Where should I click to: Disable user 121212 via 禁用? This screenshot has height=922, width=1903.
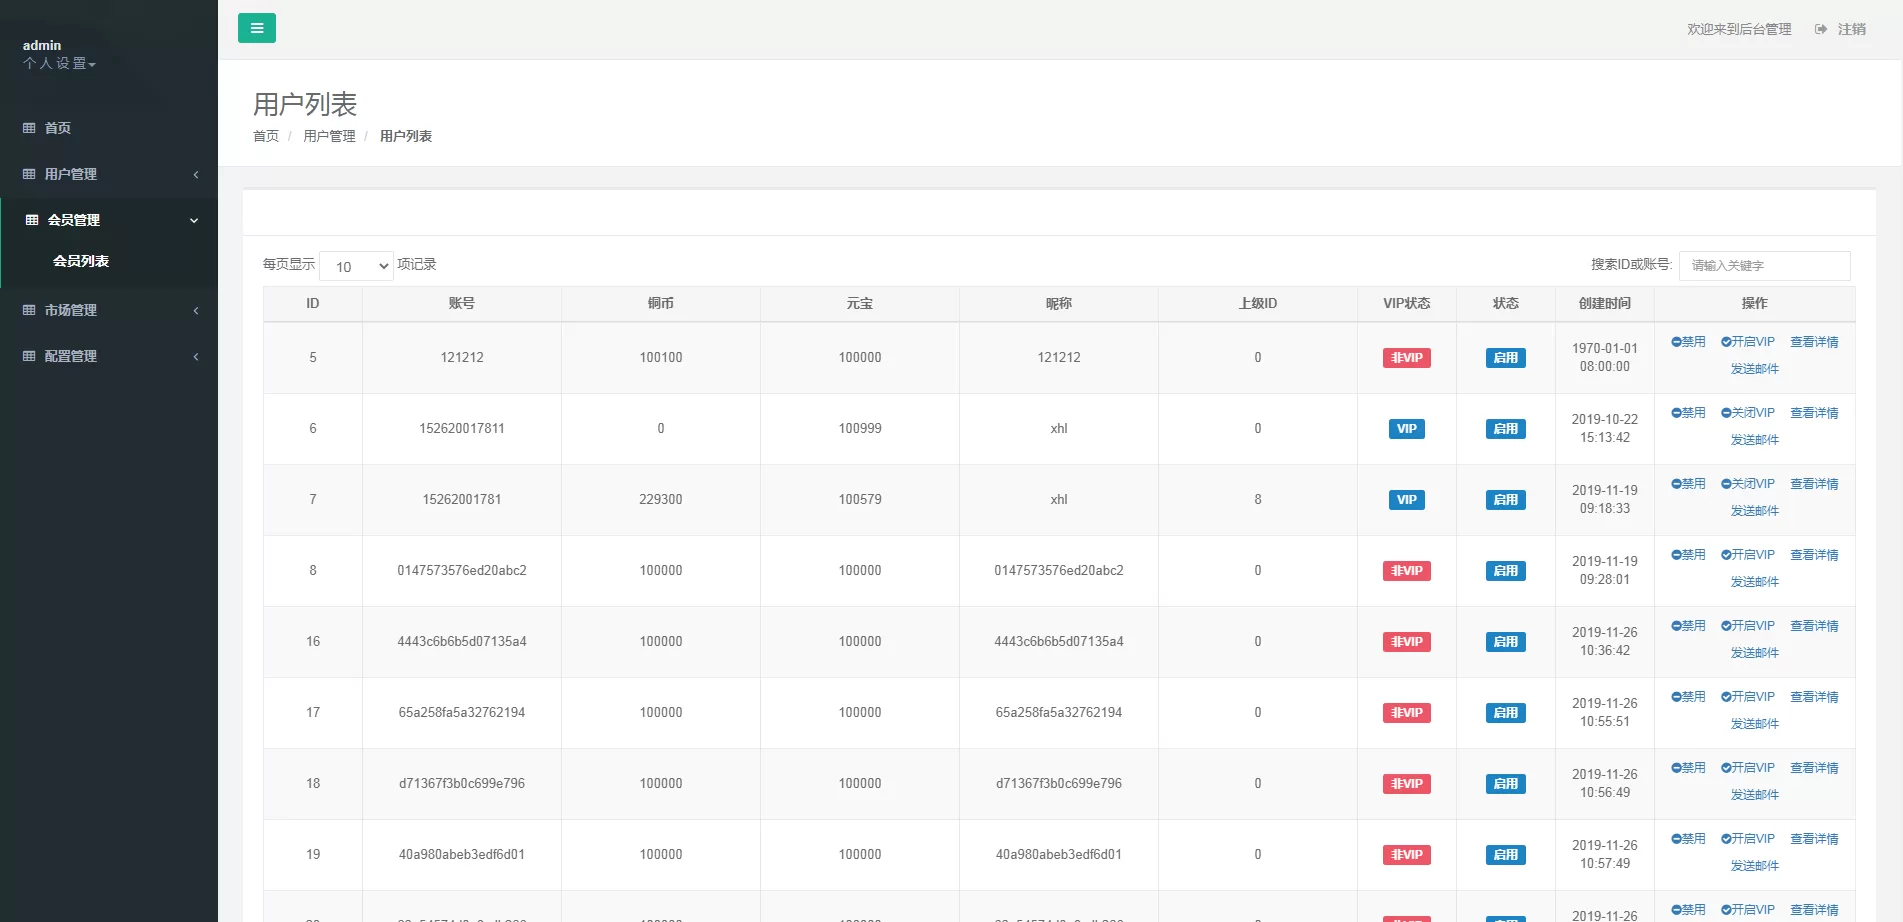(x=1688, y=342)
